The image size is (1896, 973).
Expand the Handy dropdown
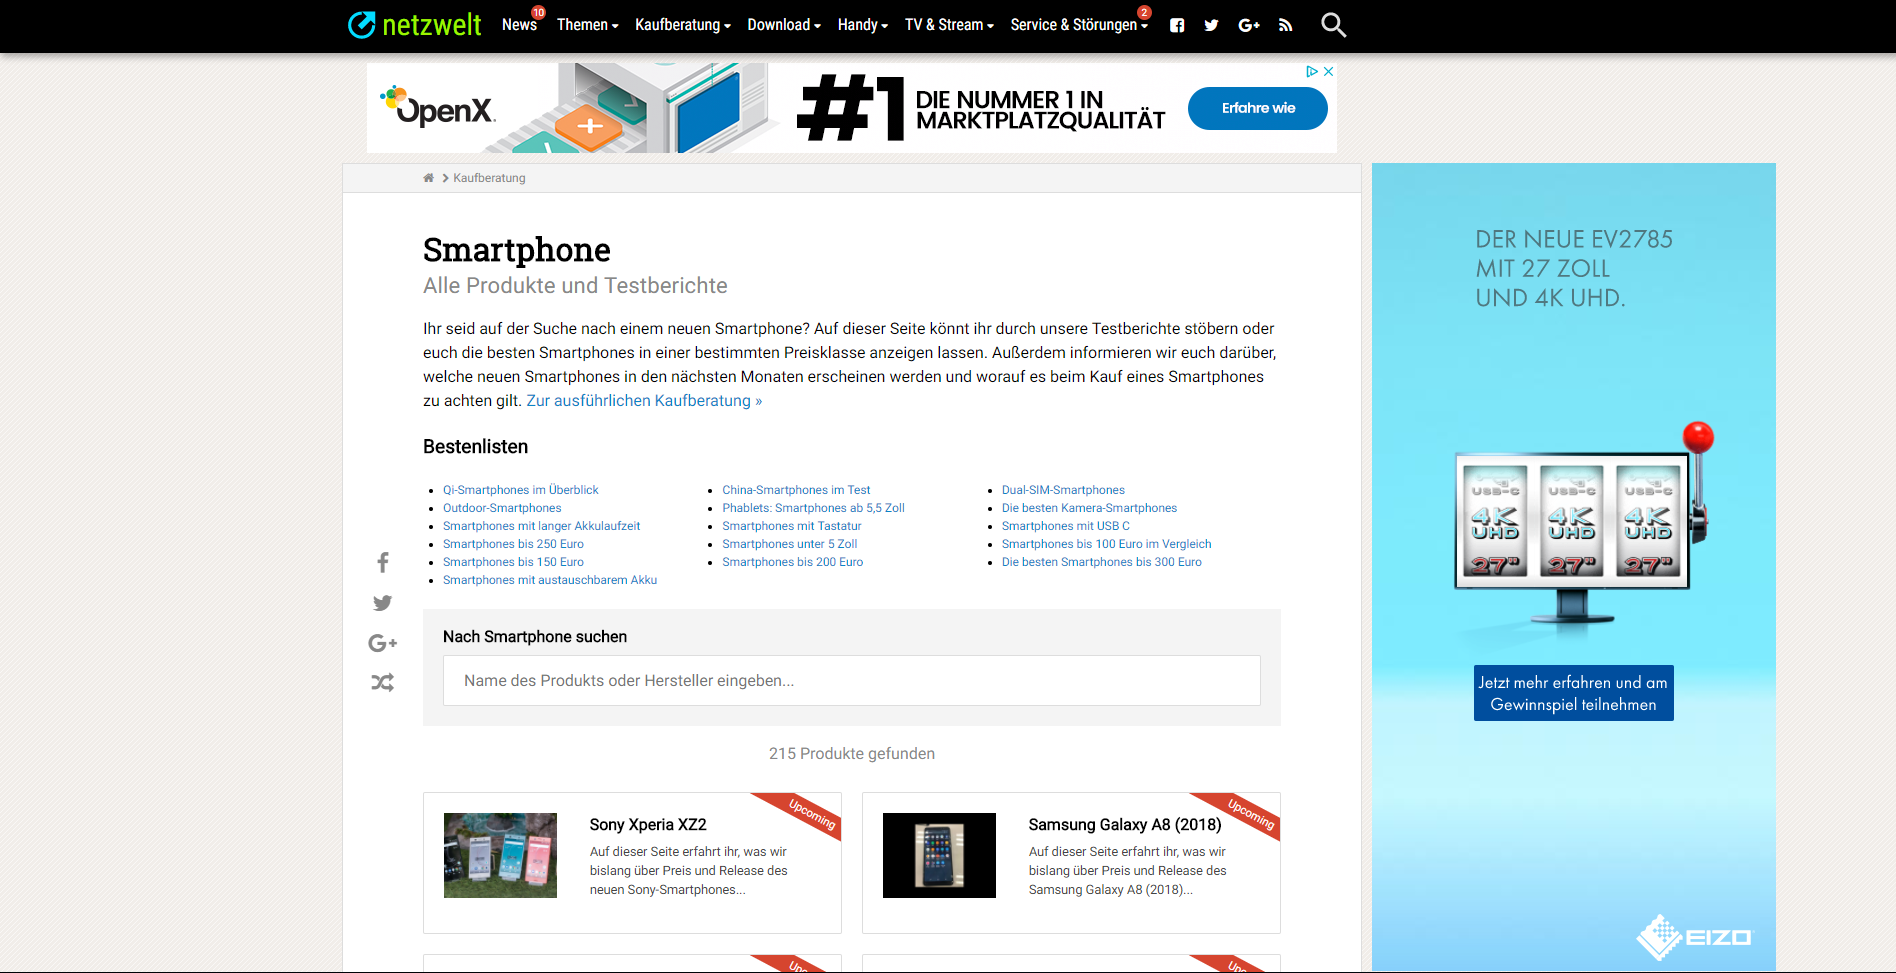[x=863, y=25]
